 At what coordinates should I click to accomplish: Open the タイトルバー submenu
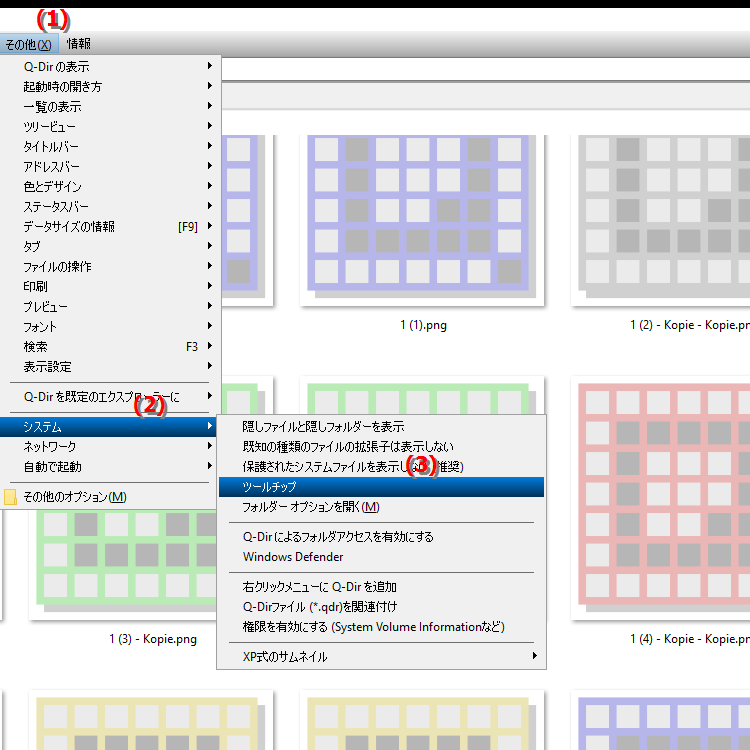[x=110, y=146]
